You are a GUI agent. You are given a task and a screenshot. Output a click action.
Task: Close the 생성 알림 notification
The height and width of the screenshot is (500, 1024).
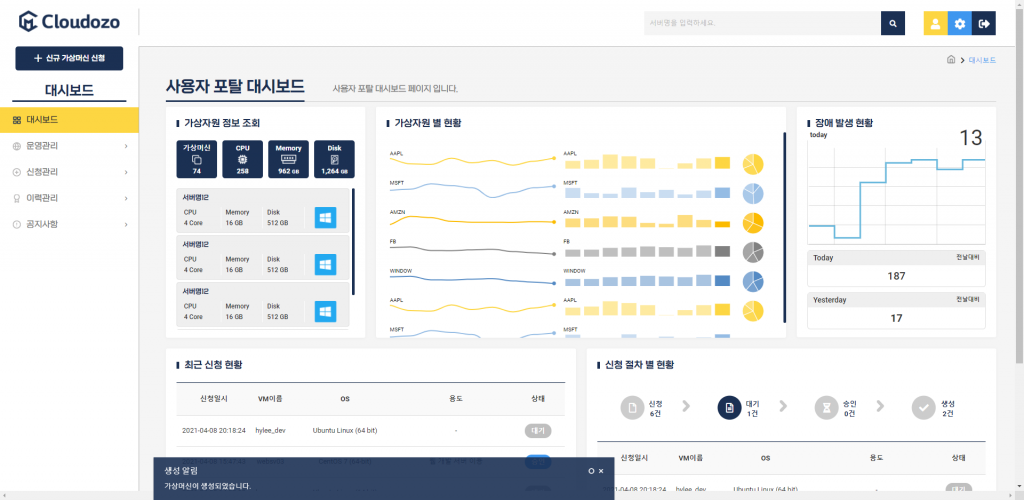point(601,470)
